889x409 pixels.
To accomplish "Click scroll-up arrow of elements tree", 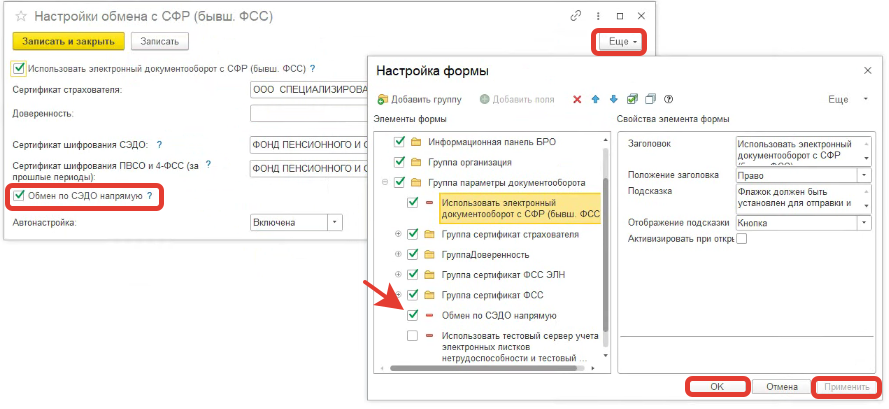I will [606, 139].
